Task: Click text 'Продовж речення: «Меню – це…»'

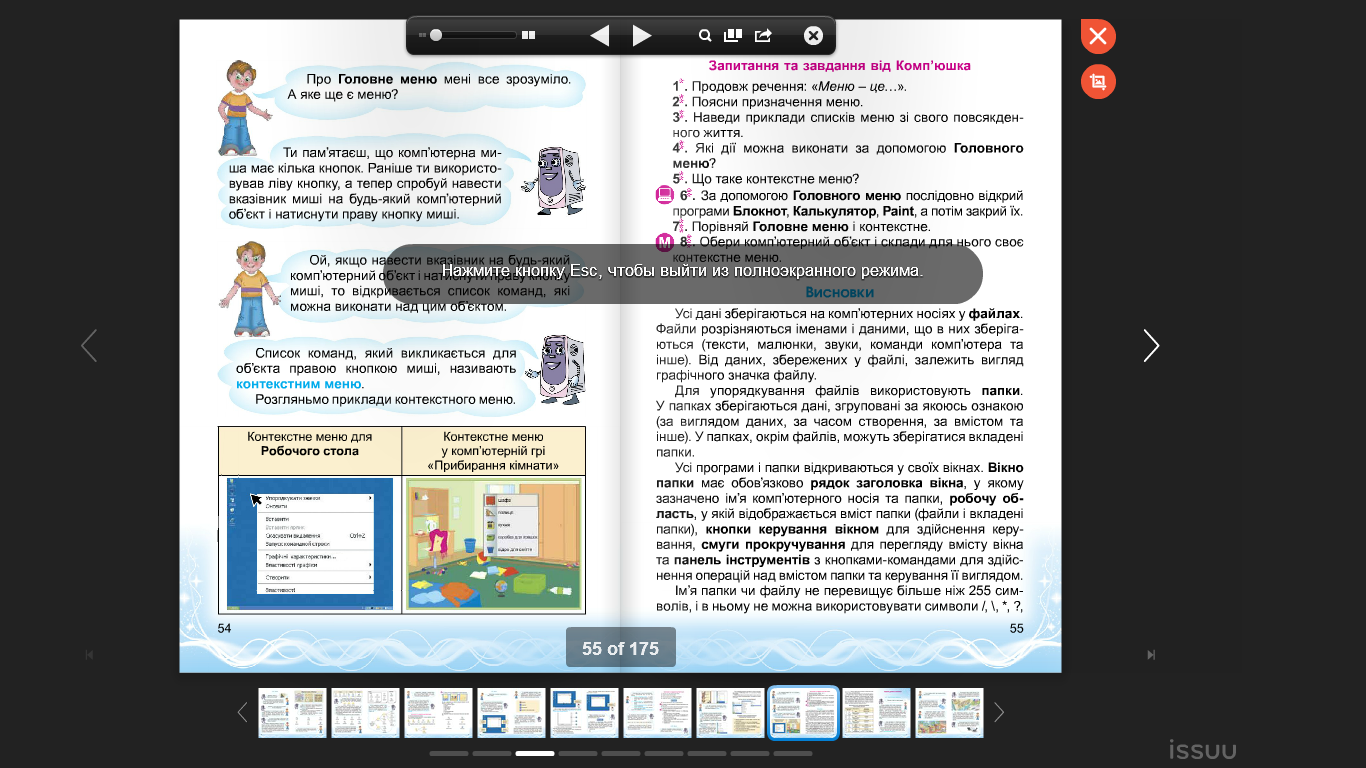Action: point(800,87)
